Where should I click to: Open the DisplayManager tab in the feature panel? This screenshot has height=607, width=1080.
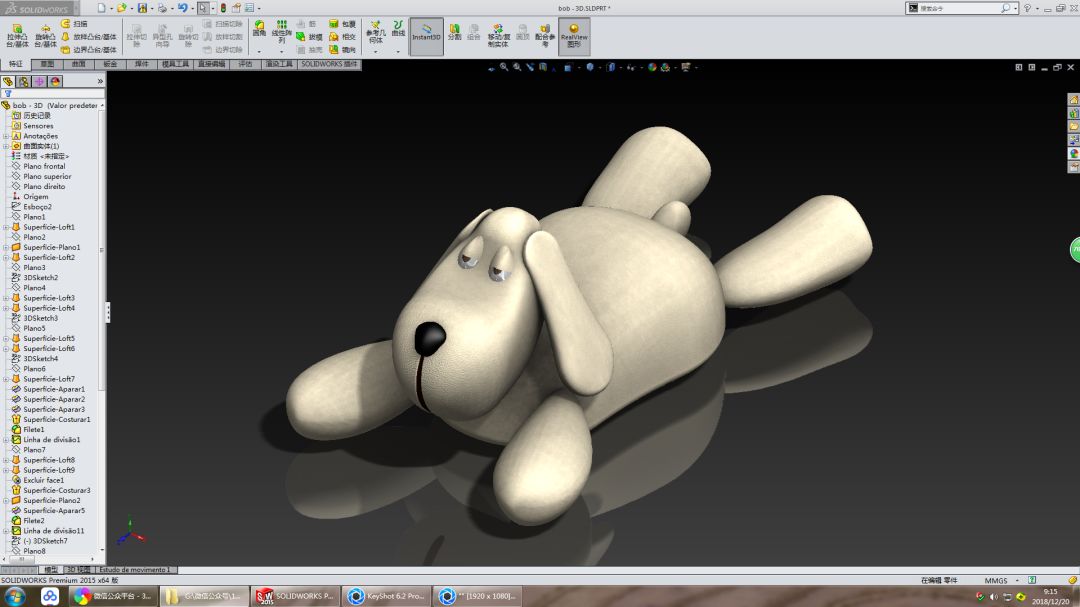55,81
